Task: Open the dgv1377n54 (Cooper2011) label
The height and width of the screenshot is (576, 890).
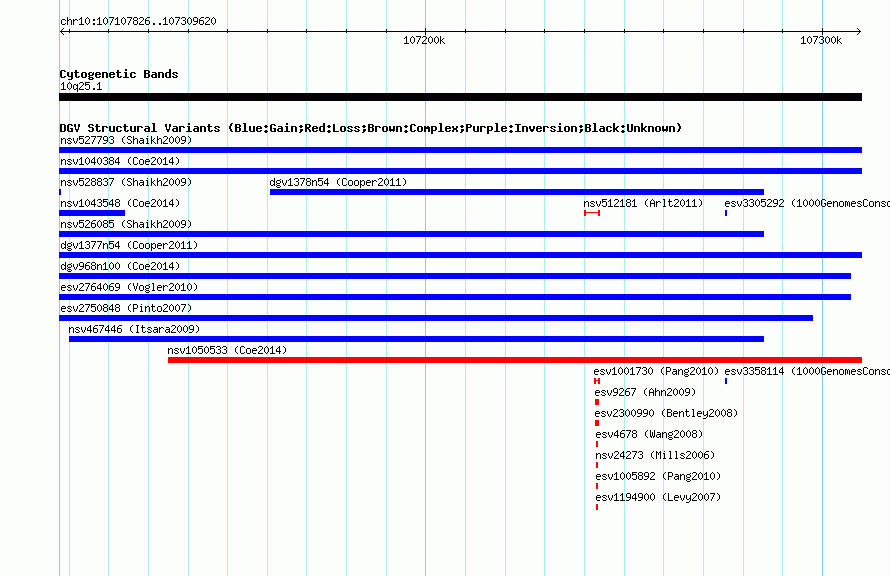Action: (129, 245)
